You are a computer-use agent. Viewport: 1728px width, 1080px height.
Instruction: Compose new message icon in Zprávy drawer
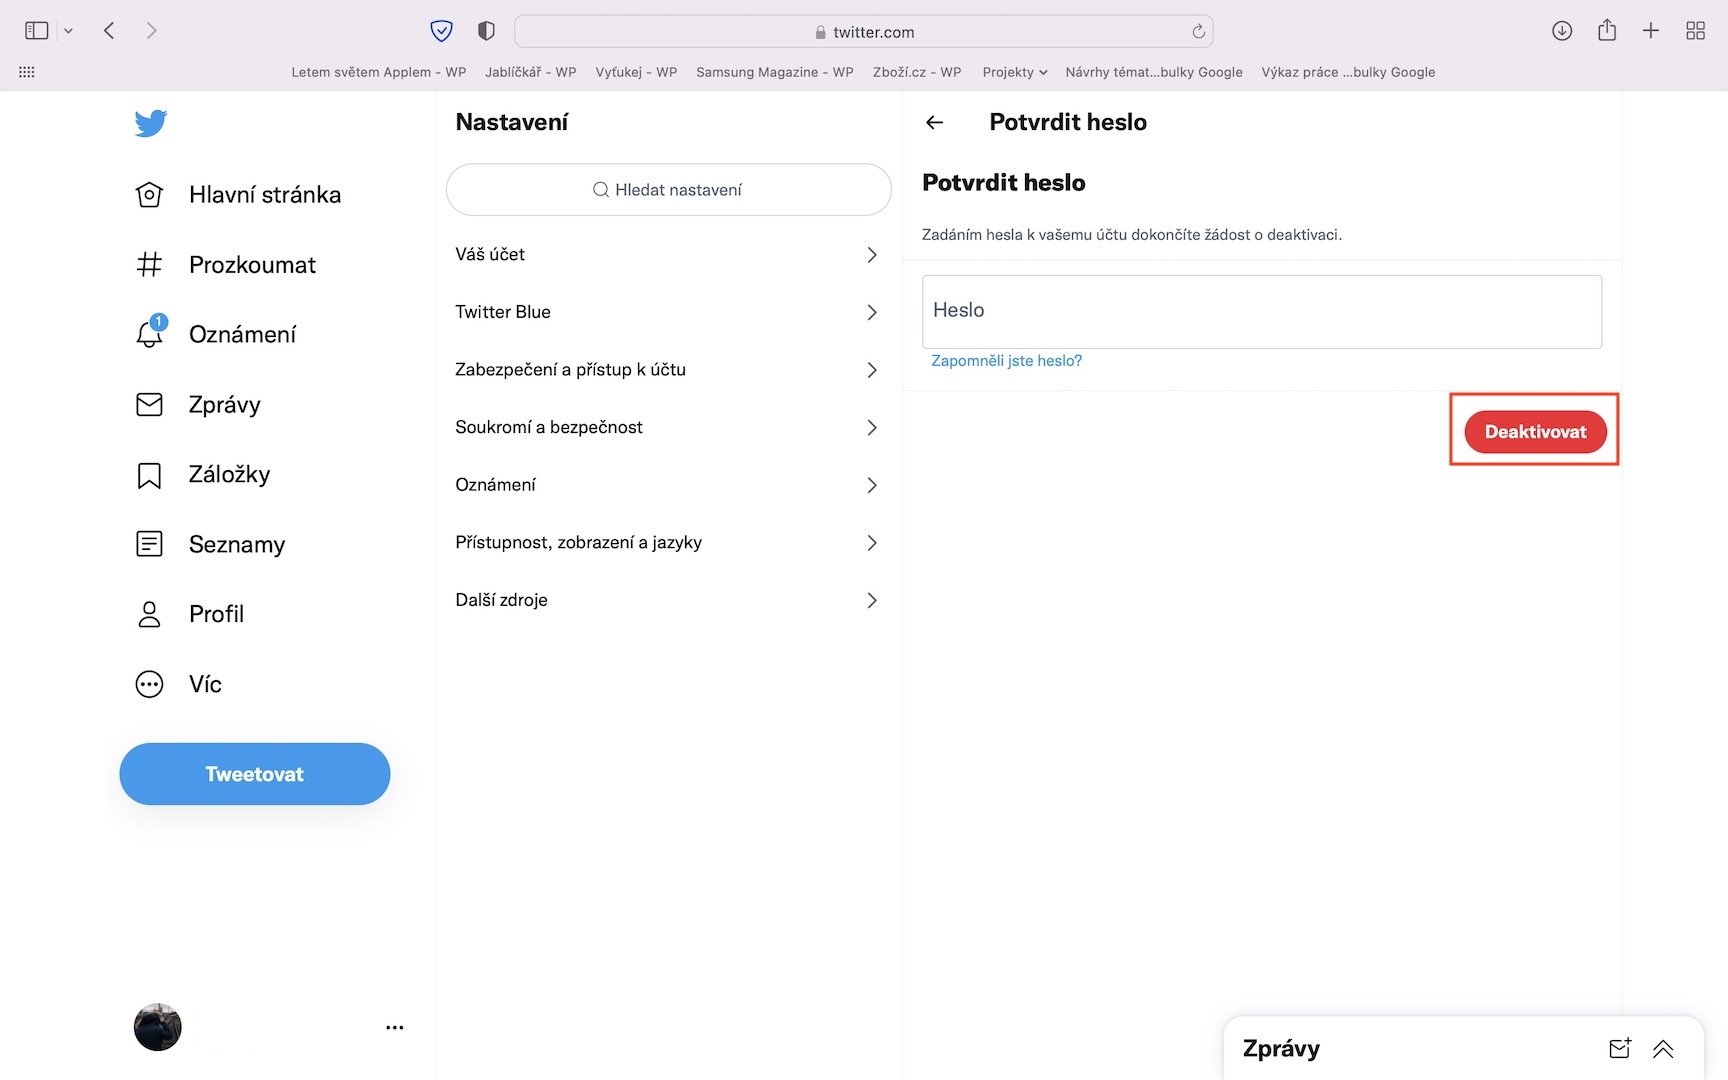[x=1619, y=1048]
